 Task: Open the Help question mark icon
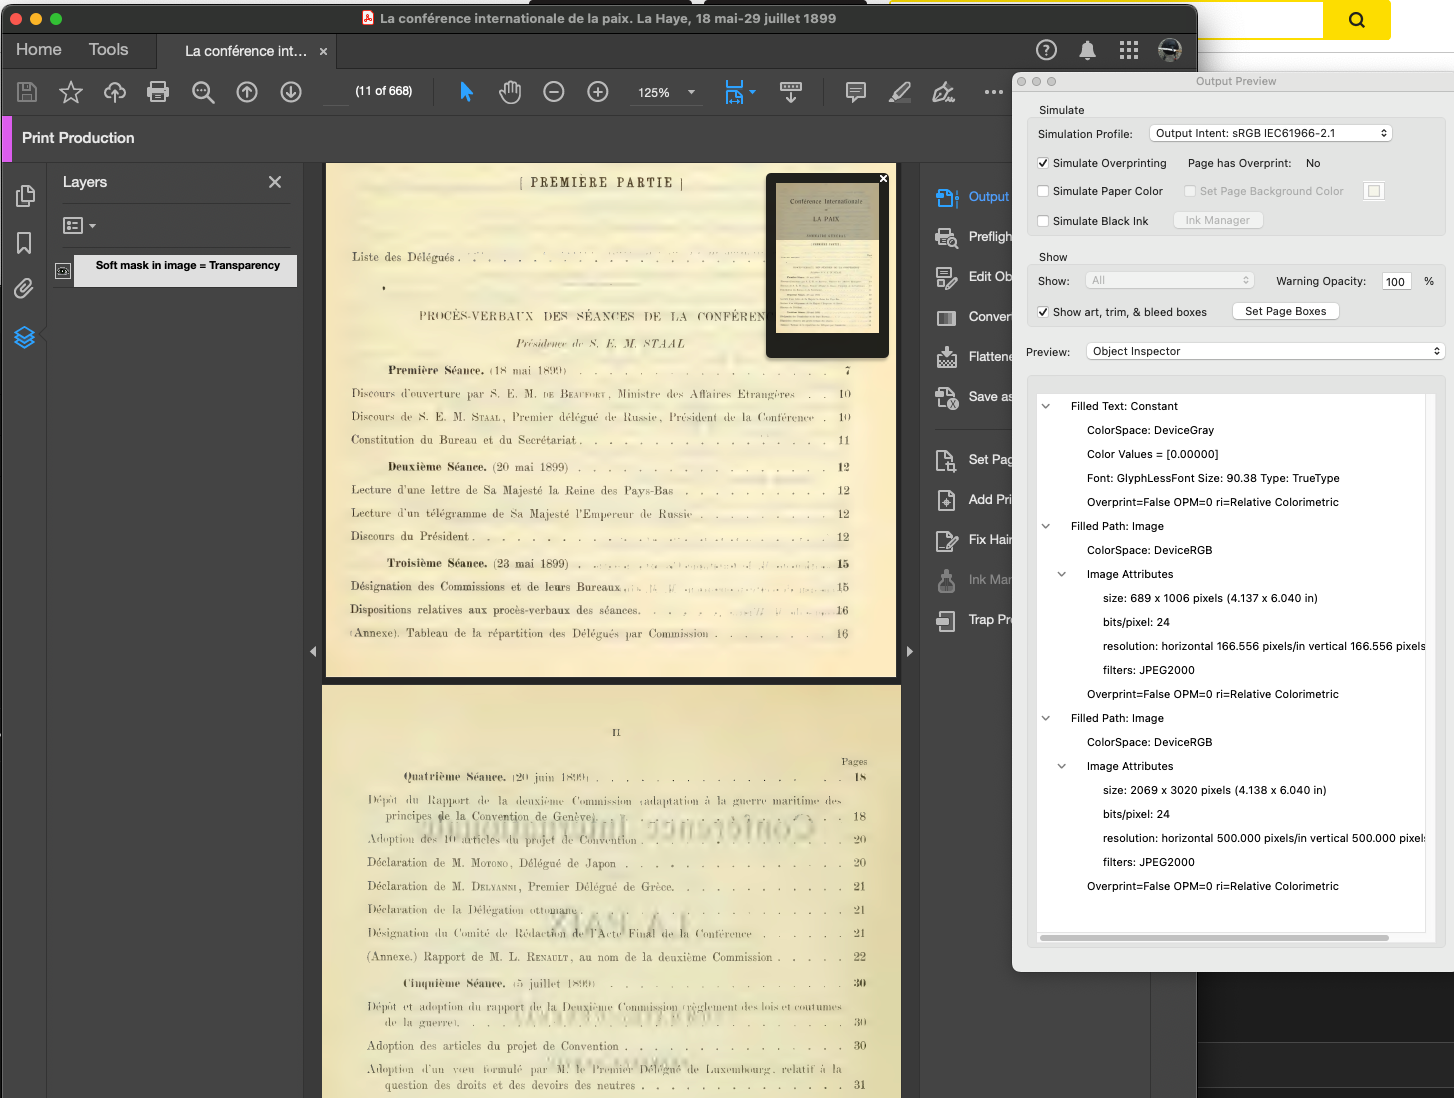(1046, 50)
